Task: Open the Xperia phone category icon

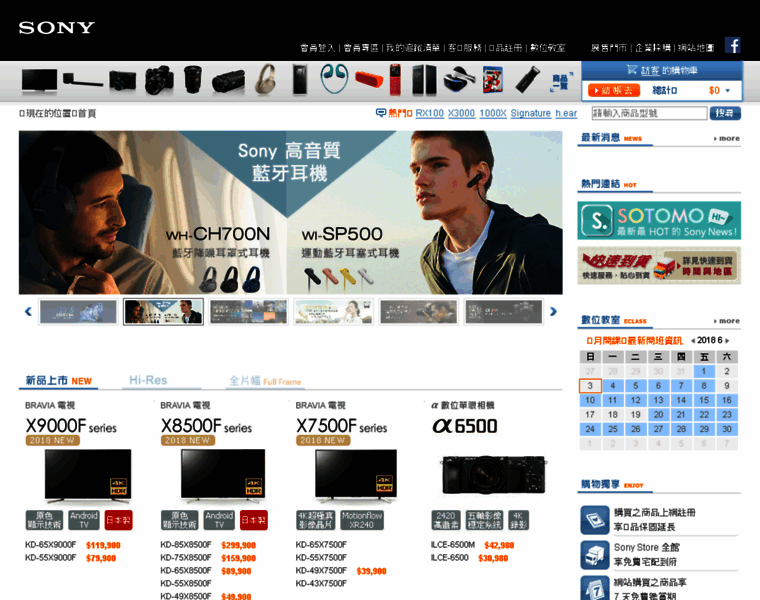Action: 300,80
